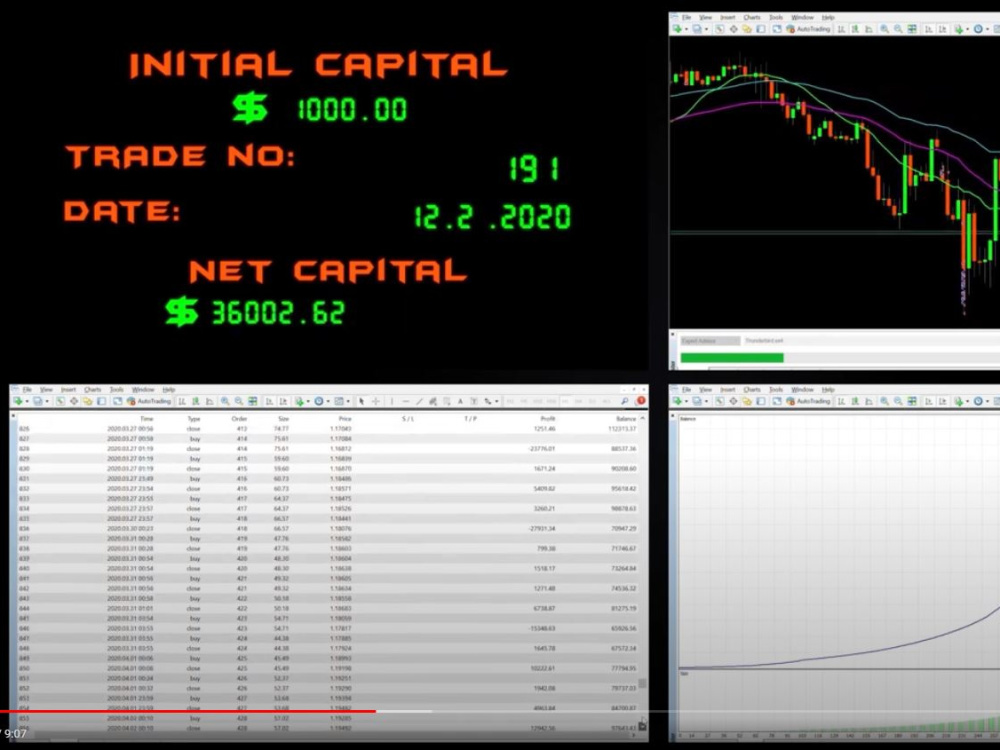Image resolution: width=1000 pixels, height=750 pixels.
Task: Click the Order column header
Action: pyautogui.click(x=239, y=418)
